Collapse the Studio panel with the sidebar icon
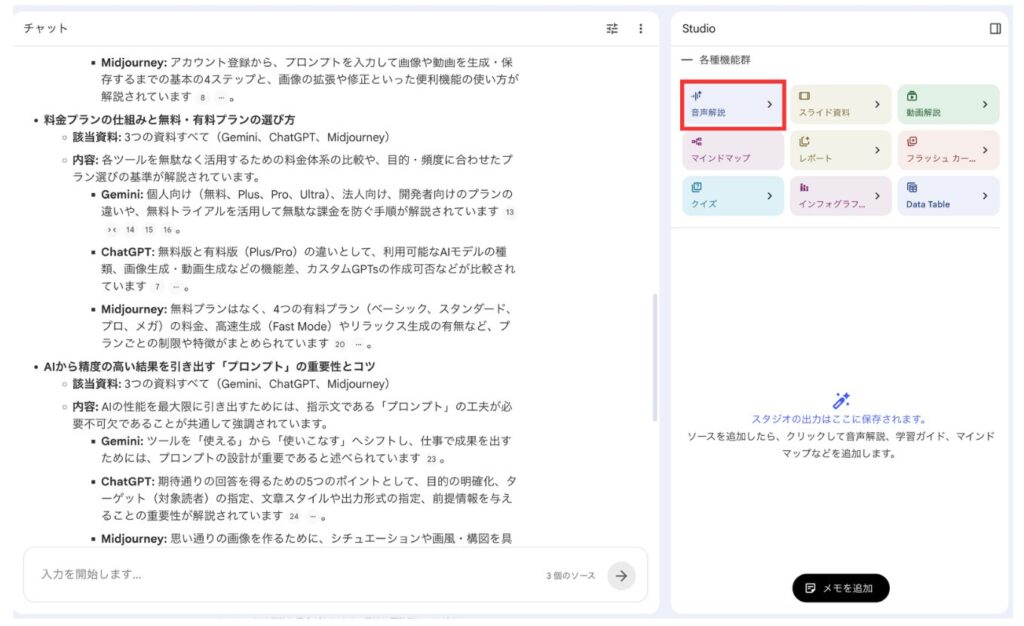Viewport: 1024px width, 626px height. click(995, 29)
